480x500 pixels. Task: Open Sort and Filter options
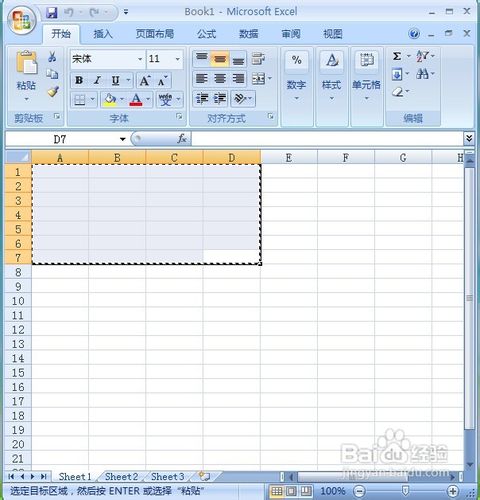(x=423, y=56)
